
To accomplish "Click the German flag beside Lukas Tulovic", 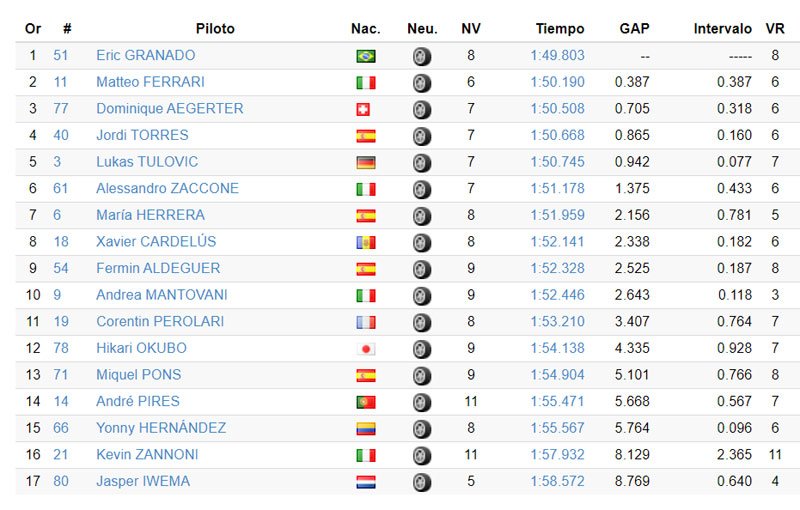I will point(366,162).
